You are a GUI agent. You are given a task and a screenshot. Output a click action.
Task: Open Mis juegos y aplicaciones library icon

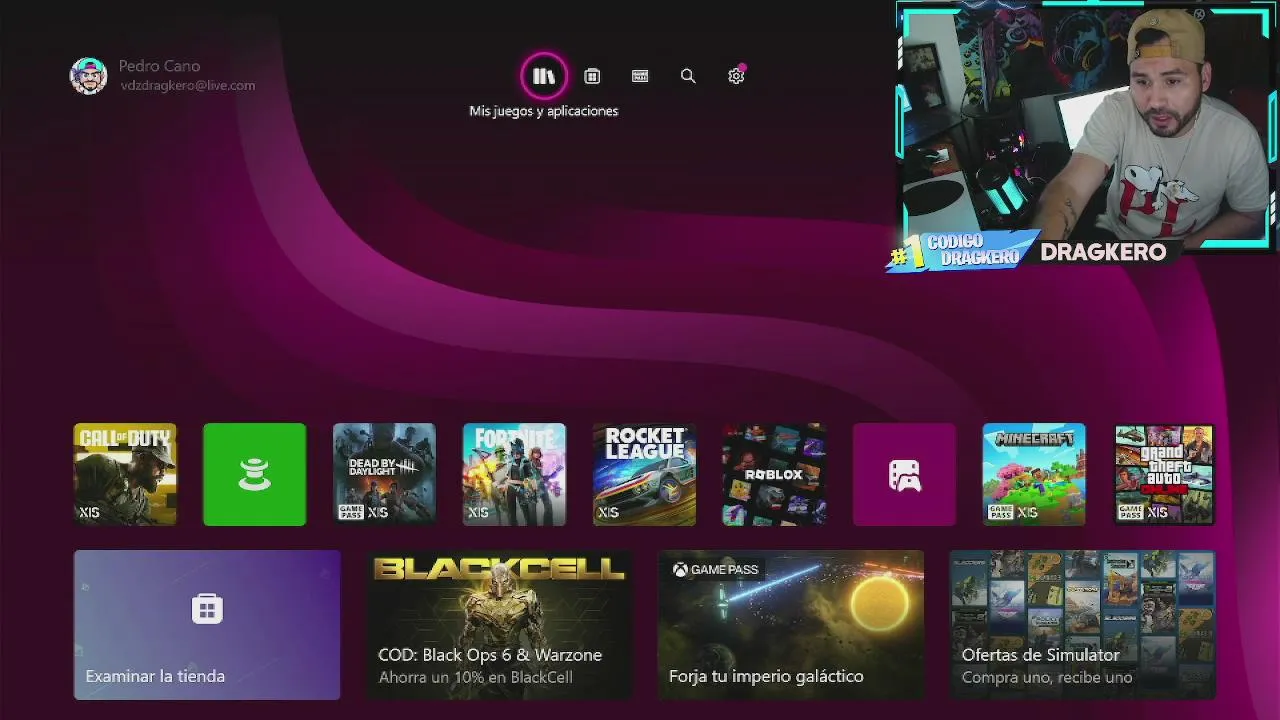click(x=544, y=76)
